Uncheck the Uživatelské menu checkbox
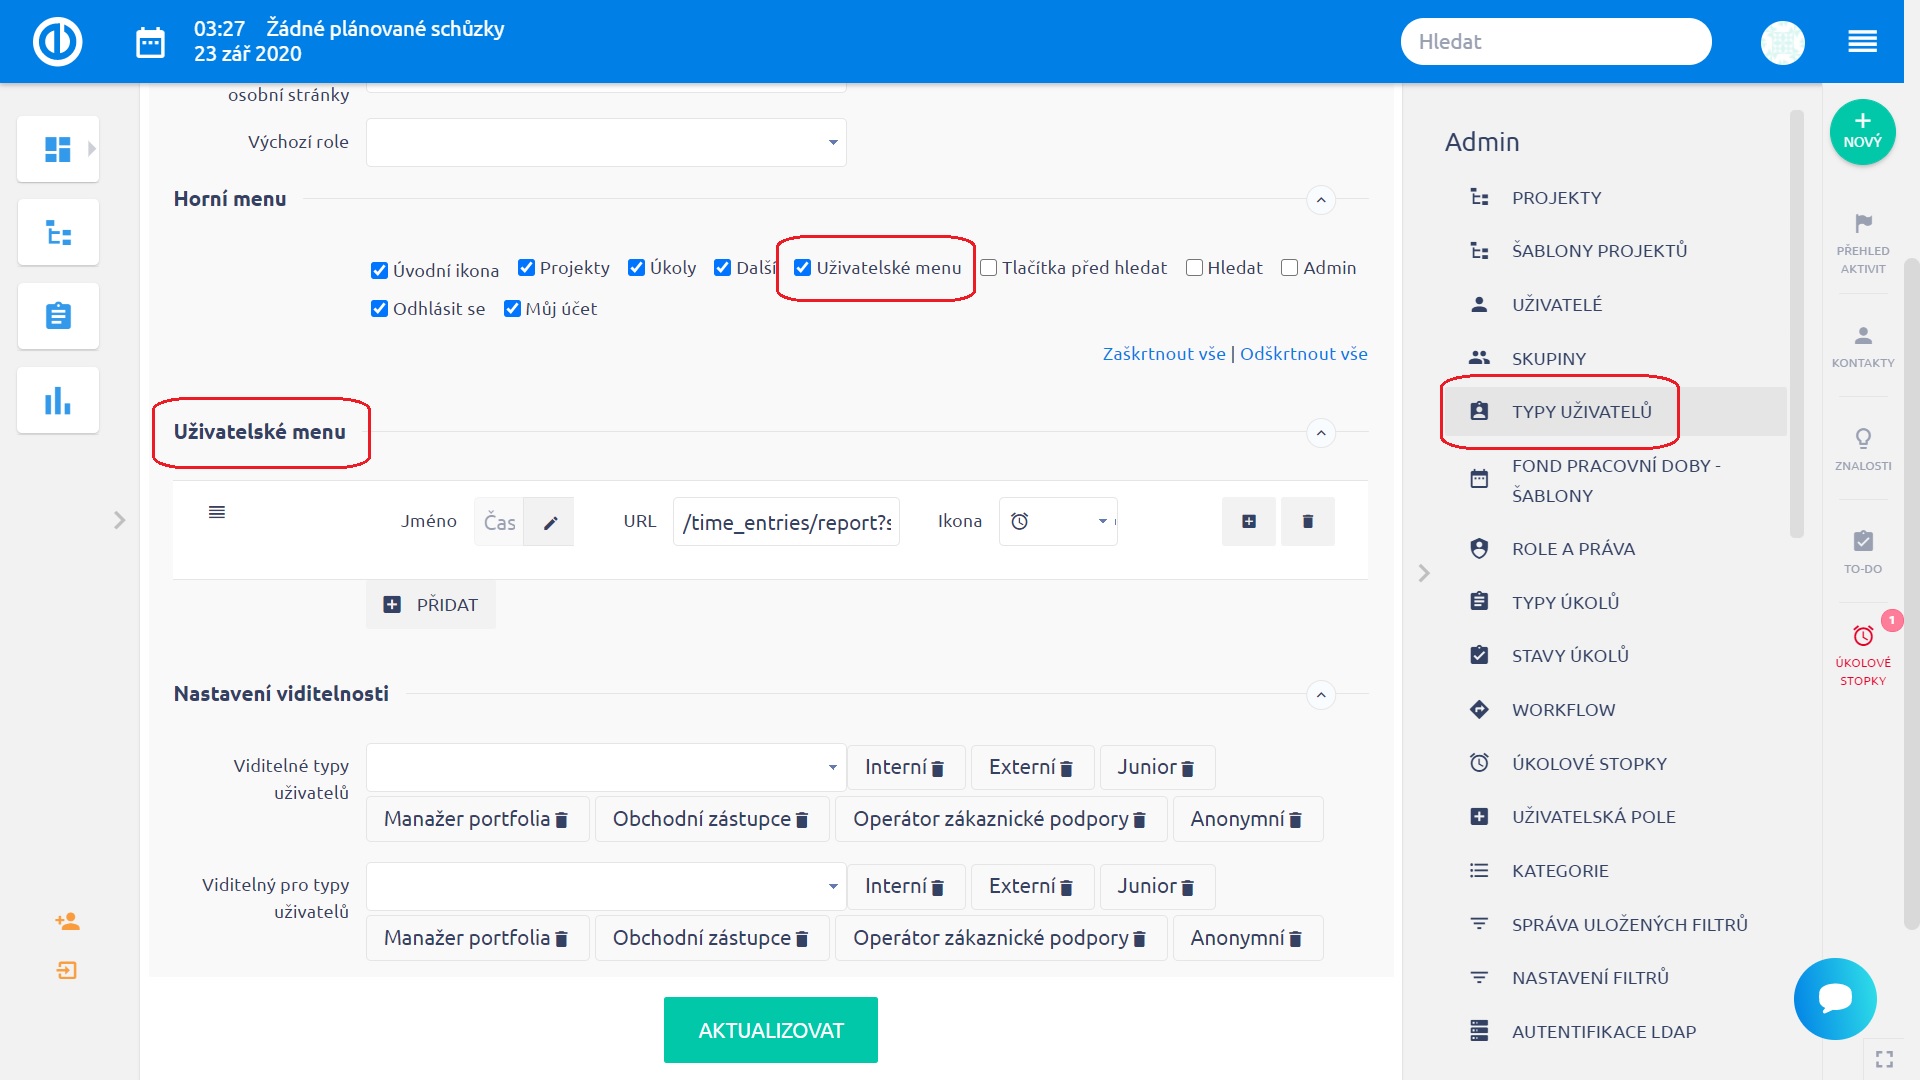Image resolution: width=1920 pixels, height=1080 pixels. click(x=802, y=268)
